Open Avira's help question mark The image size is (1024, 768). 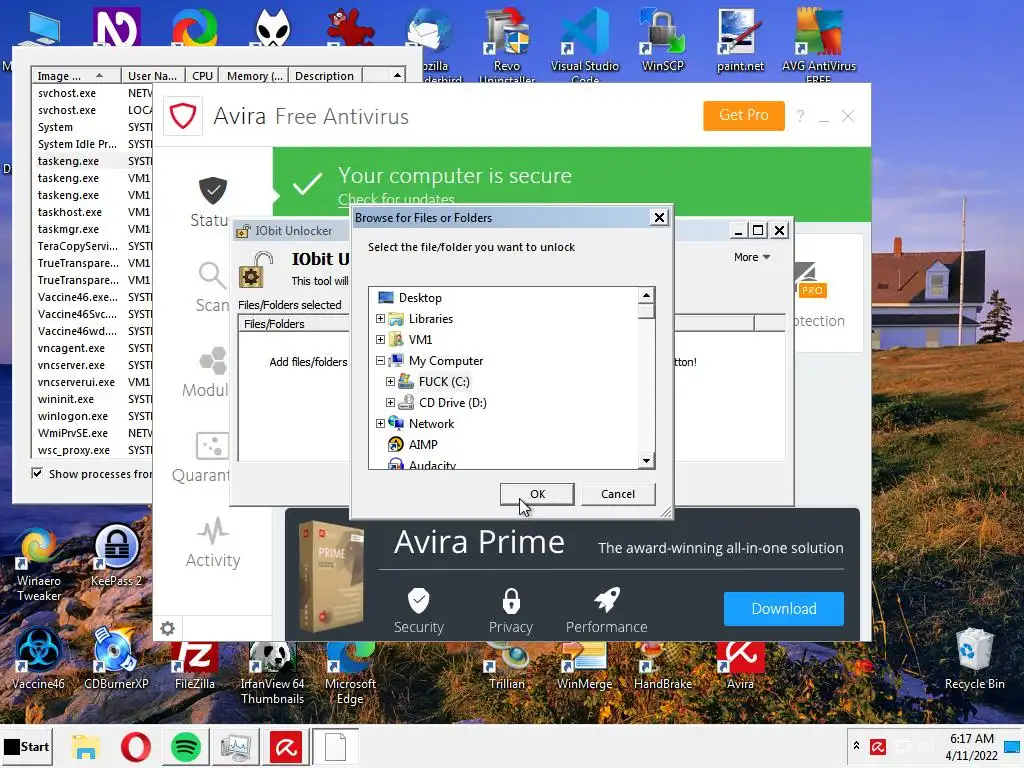800,116
